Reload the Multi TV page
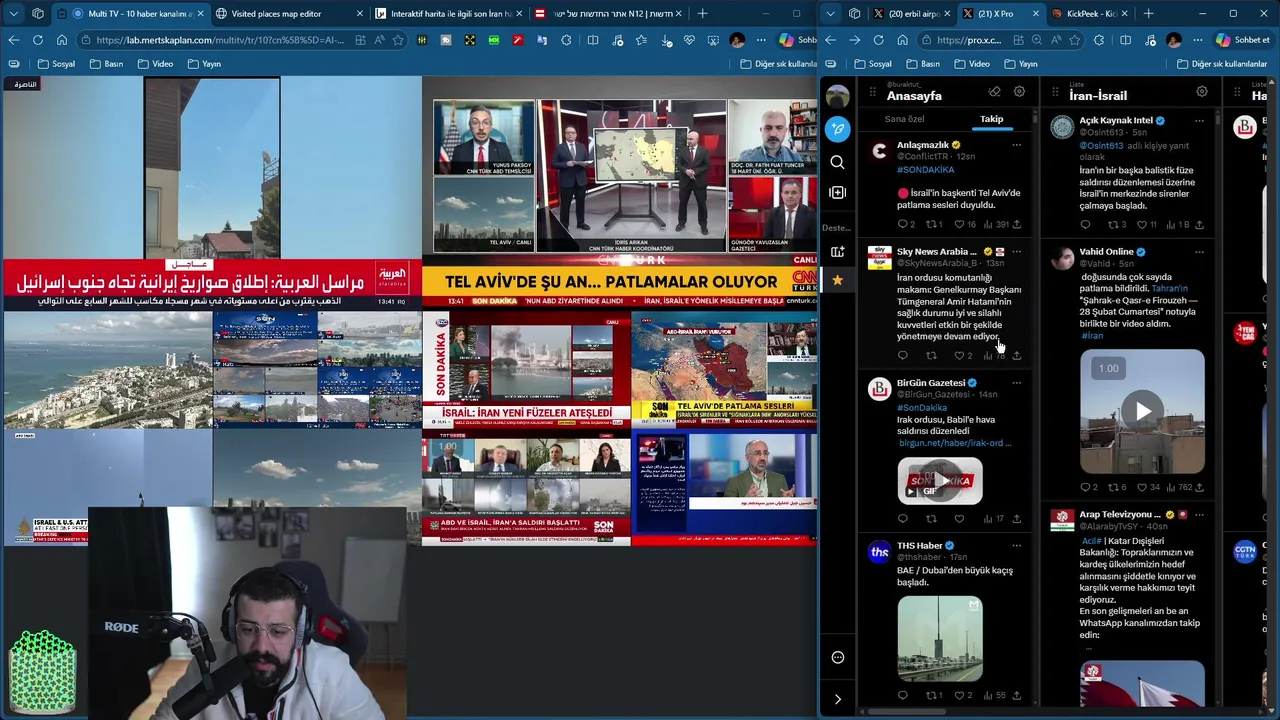Screen dimensions: 1280x720 (x=37, y=40)
